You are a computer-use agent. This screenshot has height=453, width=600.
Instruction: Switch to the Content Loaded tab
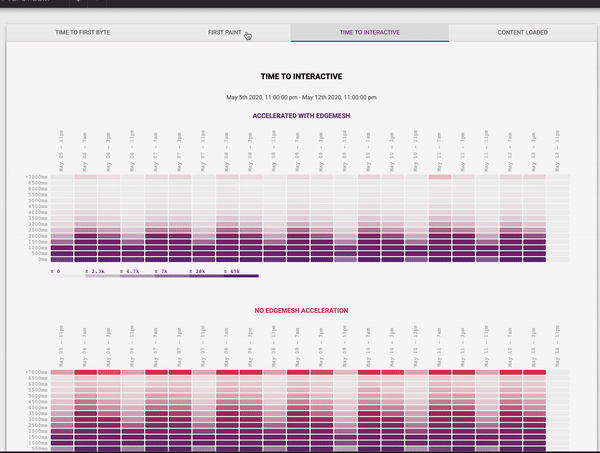(x=523, y=33)
